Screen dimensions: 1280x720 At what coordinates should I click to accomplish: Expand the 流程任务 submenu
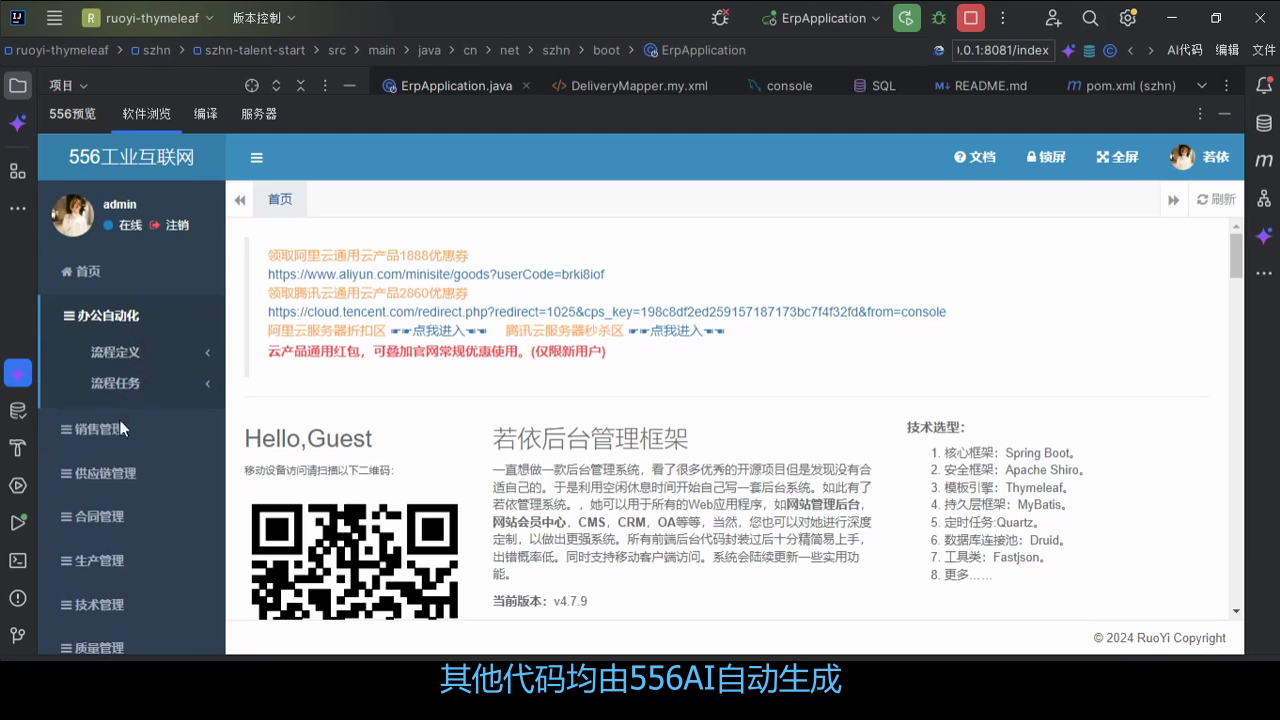click(150, 383)
